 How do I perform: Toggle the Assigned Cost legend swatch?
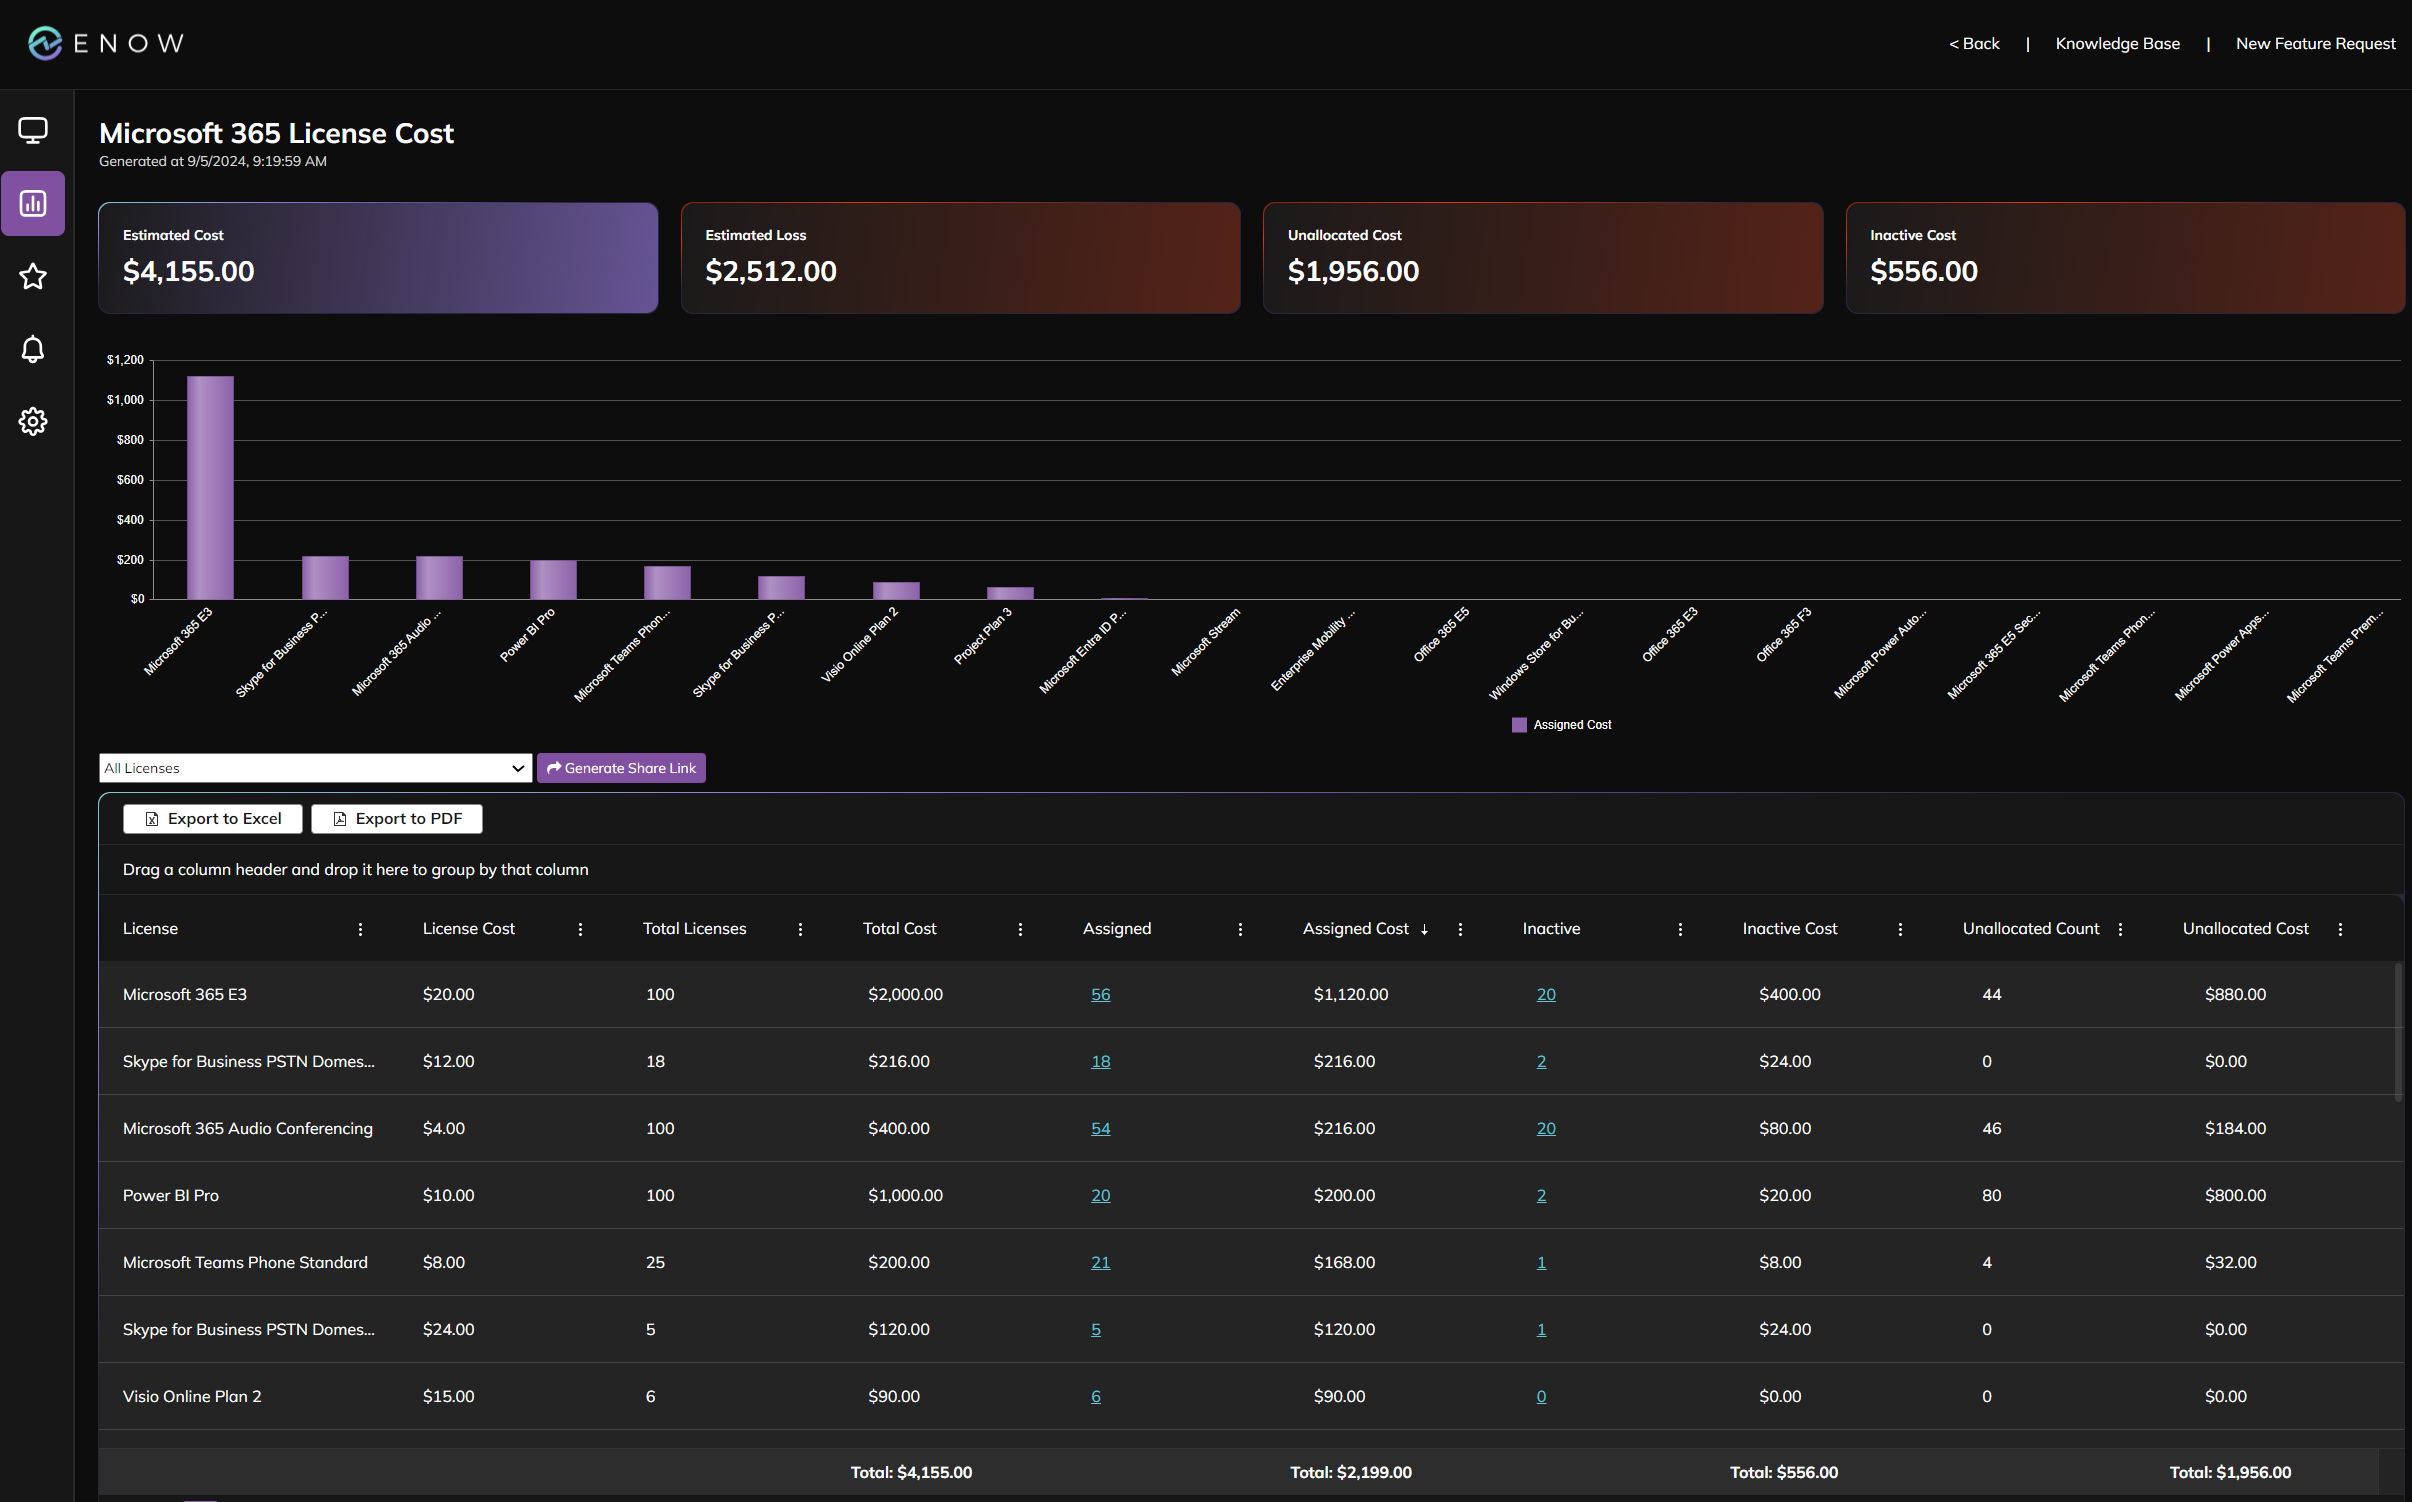(1519, 725)
